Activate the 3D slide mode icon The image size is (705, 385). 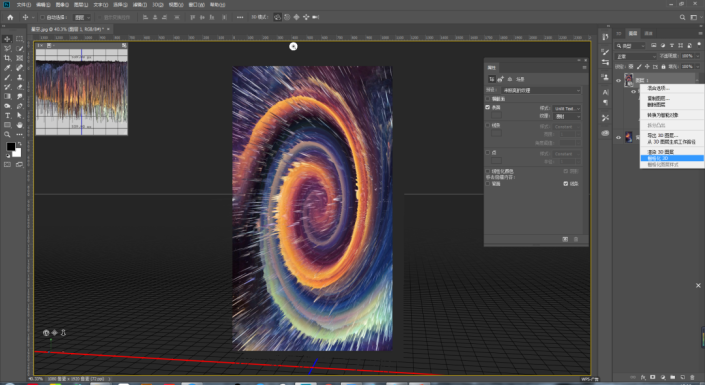coord(306,17)
